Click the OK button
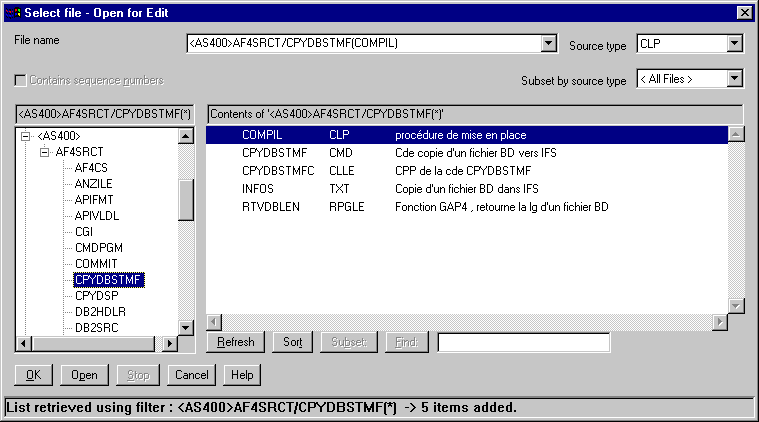This screenshot has height=422, width=759. [x=33, y=375]
